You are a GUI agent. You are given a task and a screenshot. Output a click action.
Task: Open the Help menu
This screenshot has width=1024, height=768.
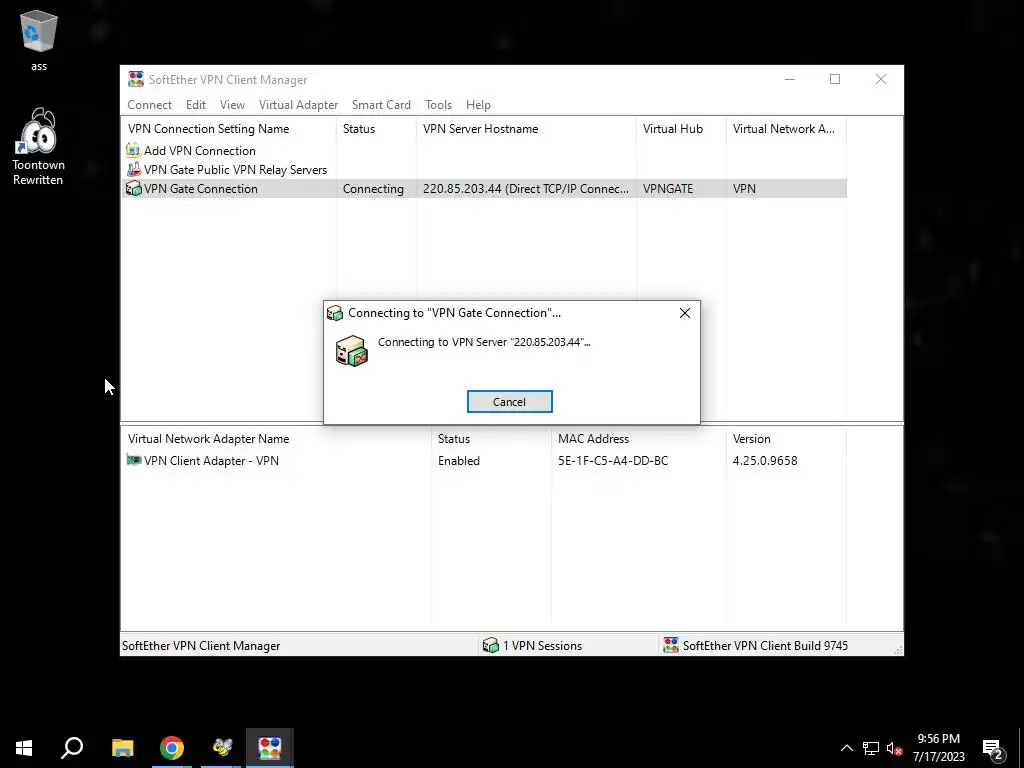[478, 104]
